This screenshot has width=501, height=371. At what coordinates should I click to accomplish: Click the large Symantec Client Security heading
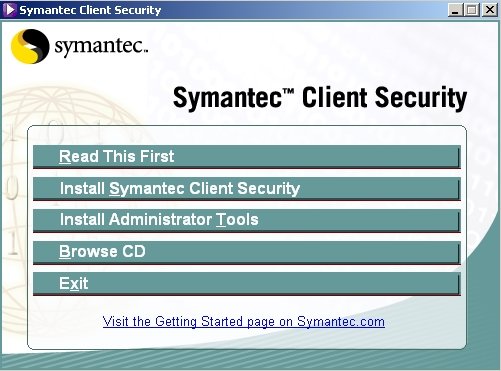[x=320, y=98]
